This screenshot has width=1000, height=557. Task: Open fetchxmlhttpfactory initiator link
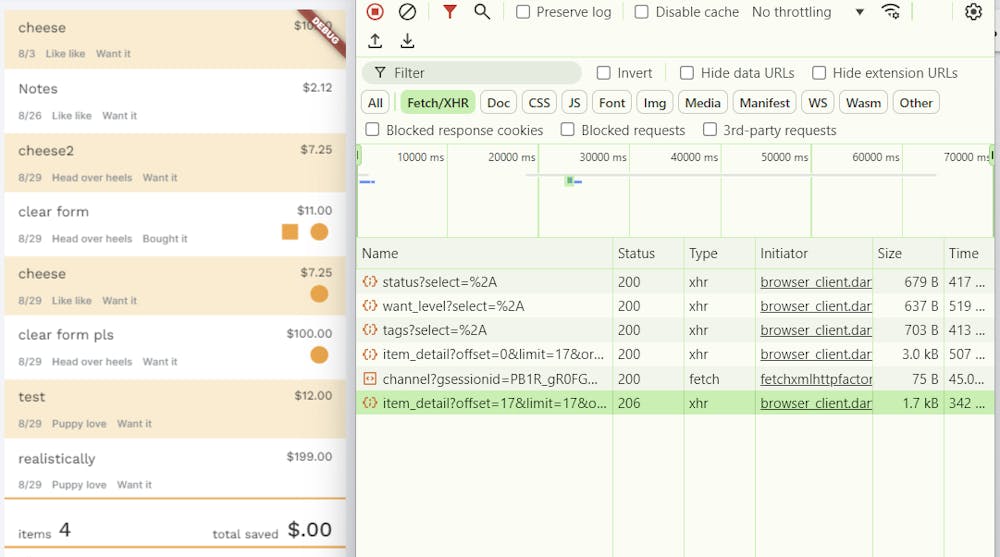(x=816, y=379)
